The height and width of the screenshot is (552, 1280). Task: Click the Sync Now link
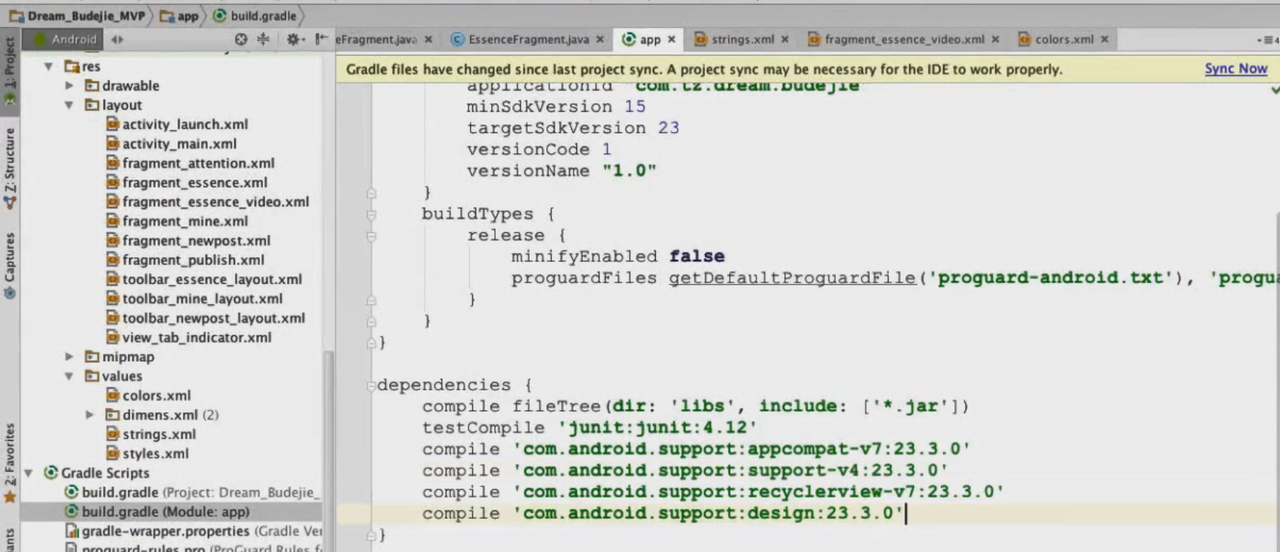click(x=1236, y=69)
